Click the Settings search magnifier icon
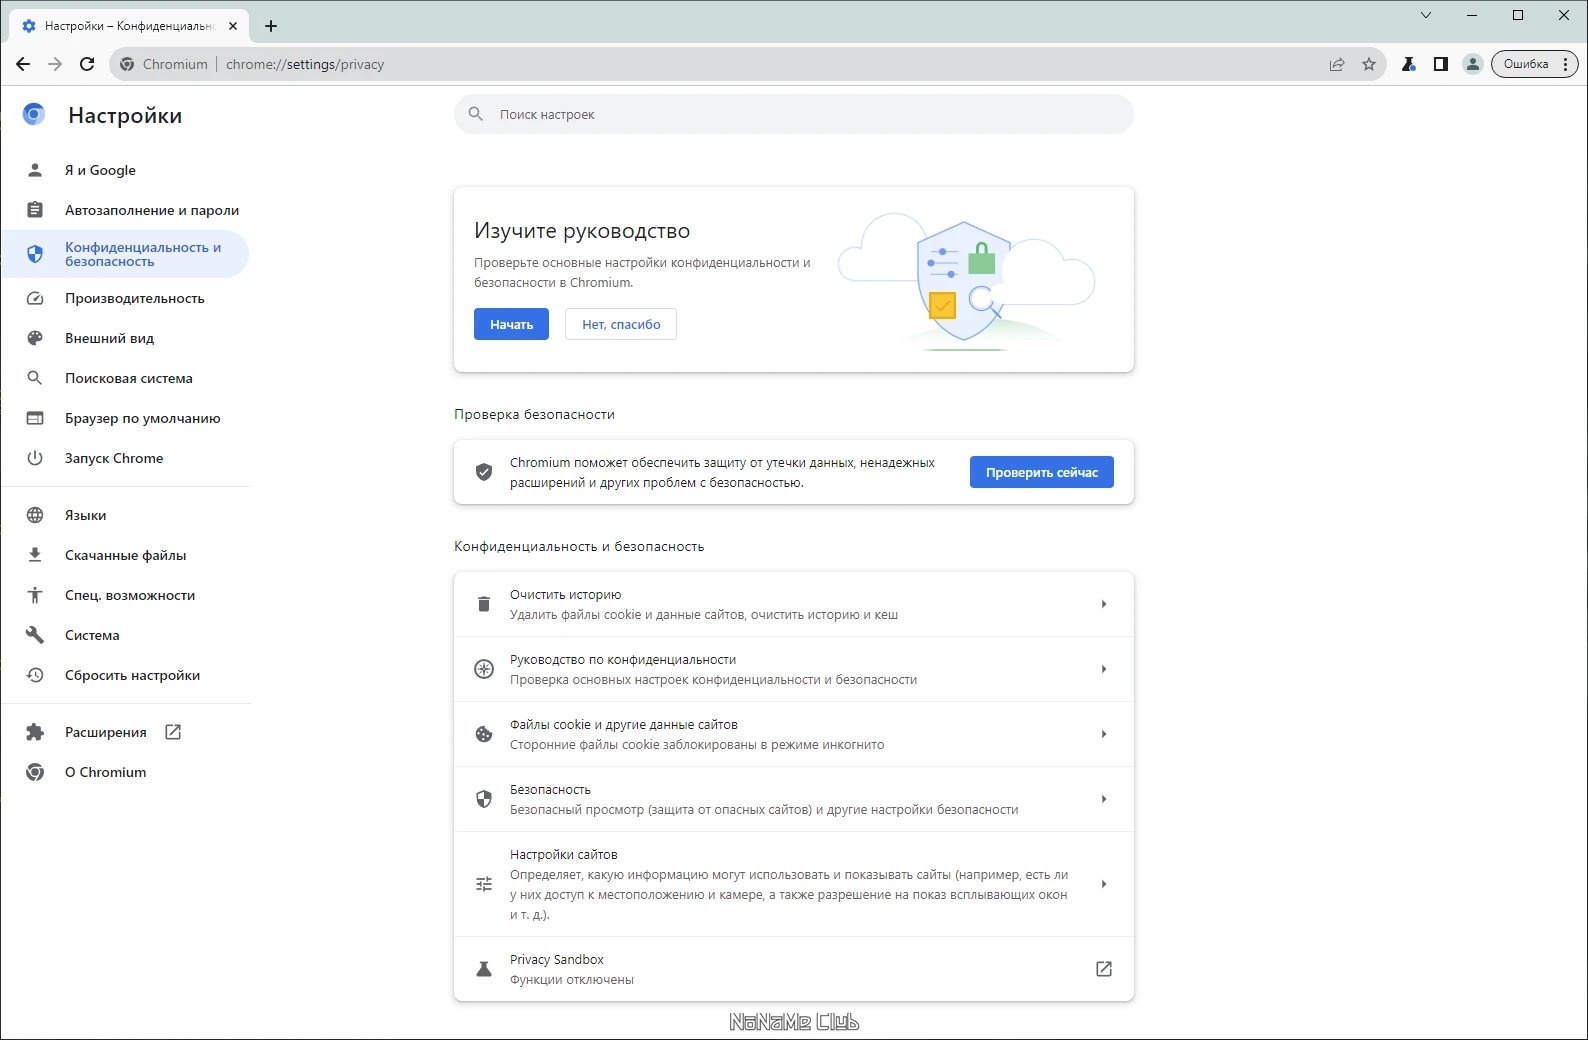Viewport: 1588px width, 1040px height. (x=476, y=114)
